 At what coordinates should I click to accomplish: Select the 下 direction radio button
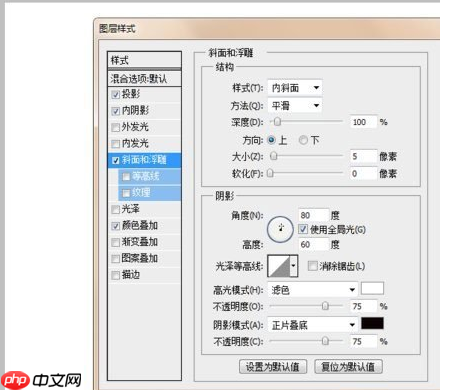coord(303,140)
